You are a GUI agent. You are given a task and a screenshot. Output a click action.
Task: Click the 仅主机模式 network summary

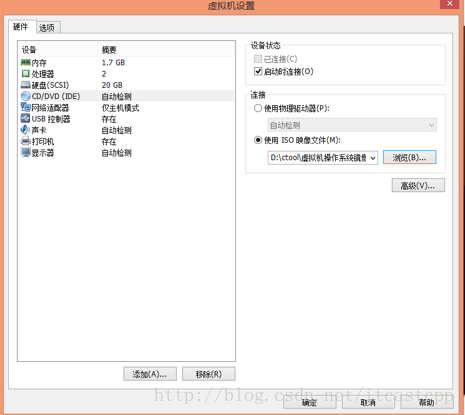coord(120,108)
